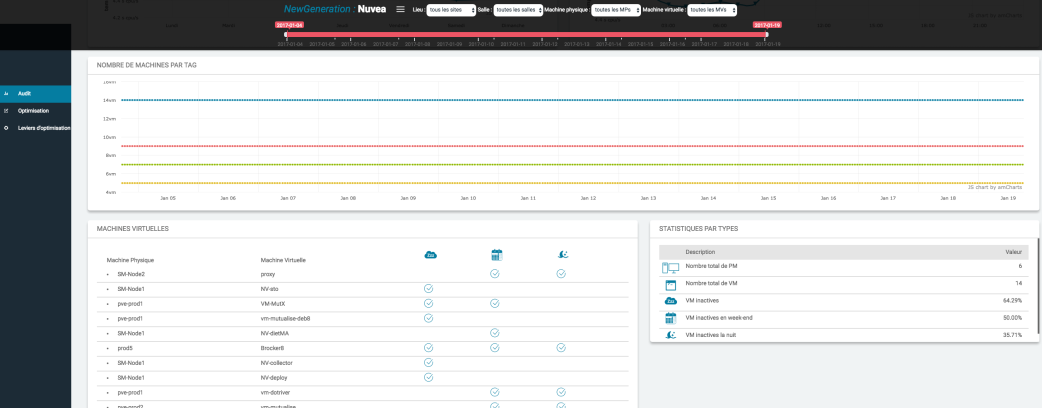Click the inactive VM cloud column icon

tap(431, 255)
